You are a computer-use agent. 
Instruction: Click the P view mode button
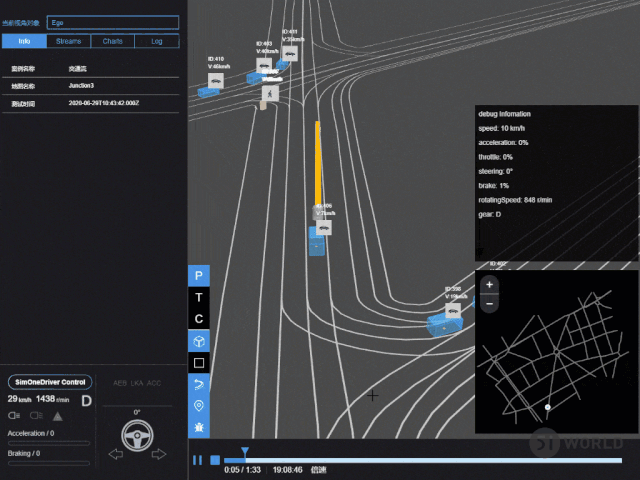(x=199, y=275)
